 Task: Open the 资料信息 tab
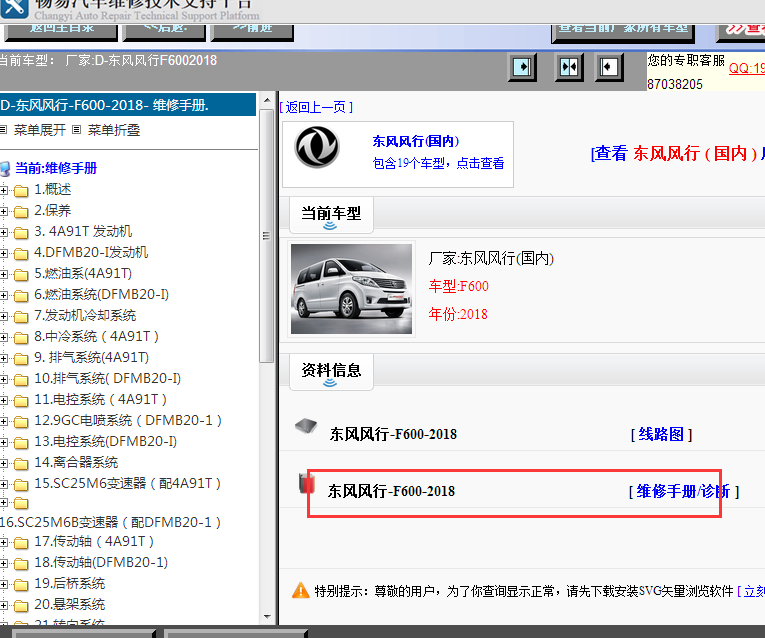click(x=331, y=372)
